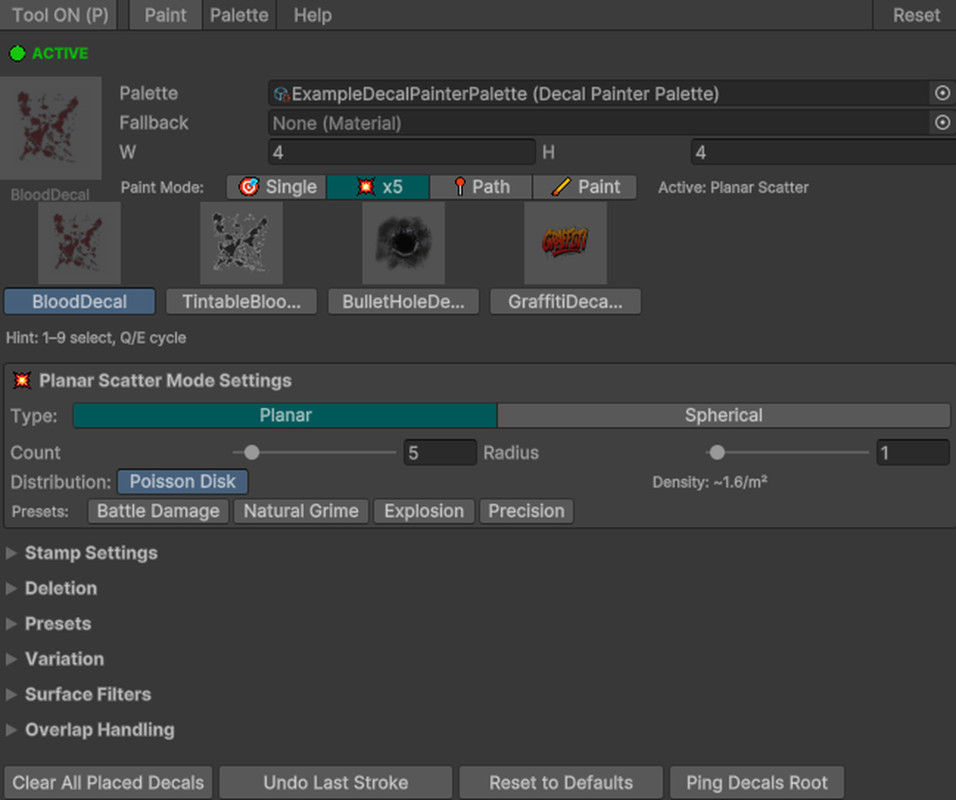Screen dimensions: 956x800
Task: Switch paint mode to Paint brush
Action: tap(585, 187)
